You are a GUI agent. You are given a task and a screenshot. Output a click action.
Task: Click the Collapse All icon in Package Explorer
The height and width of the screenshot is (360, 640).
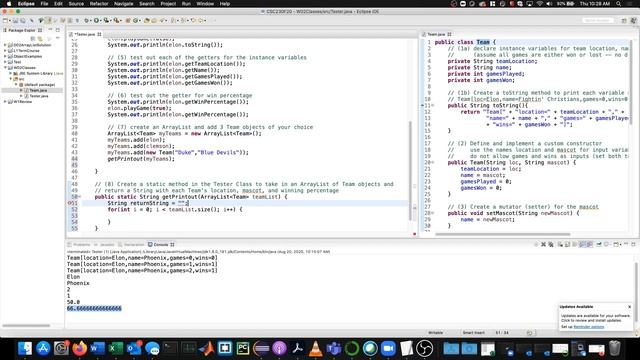coord(32,38)
